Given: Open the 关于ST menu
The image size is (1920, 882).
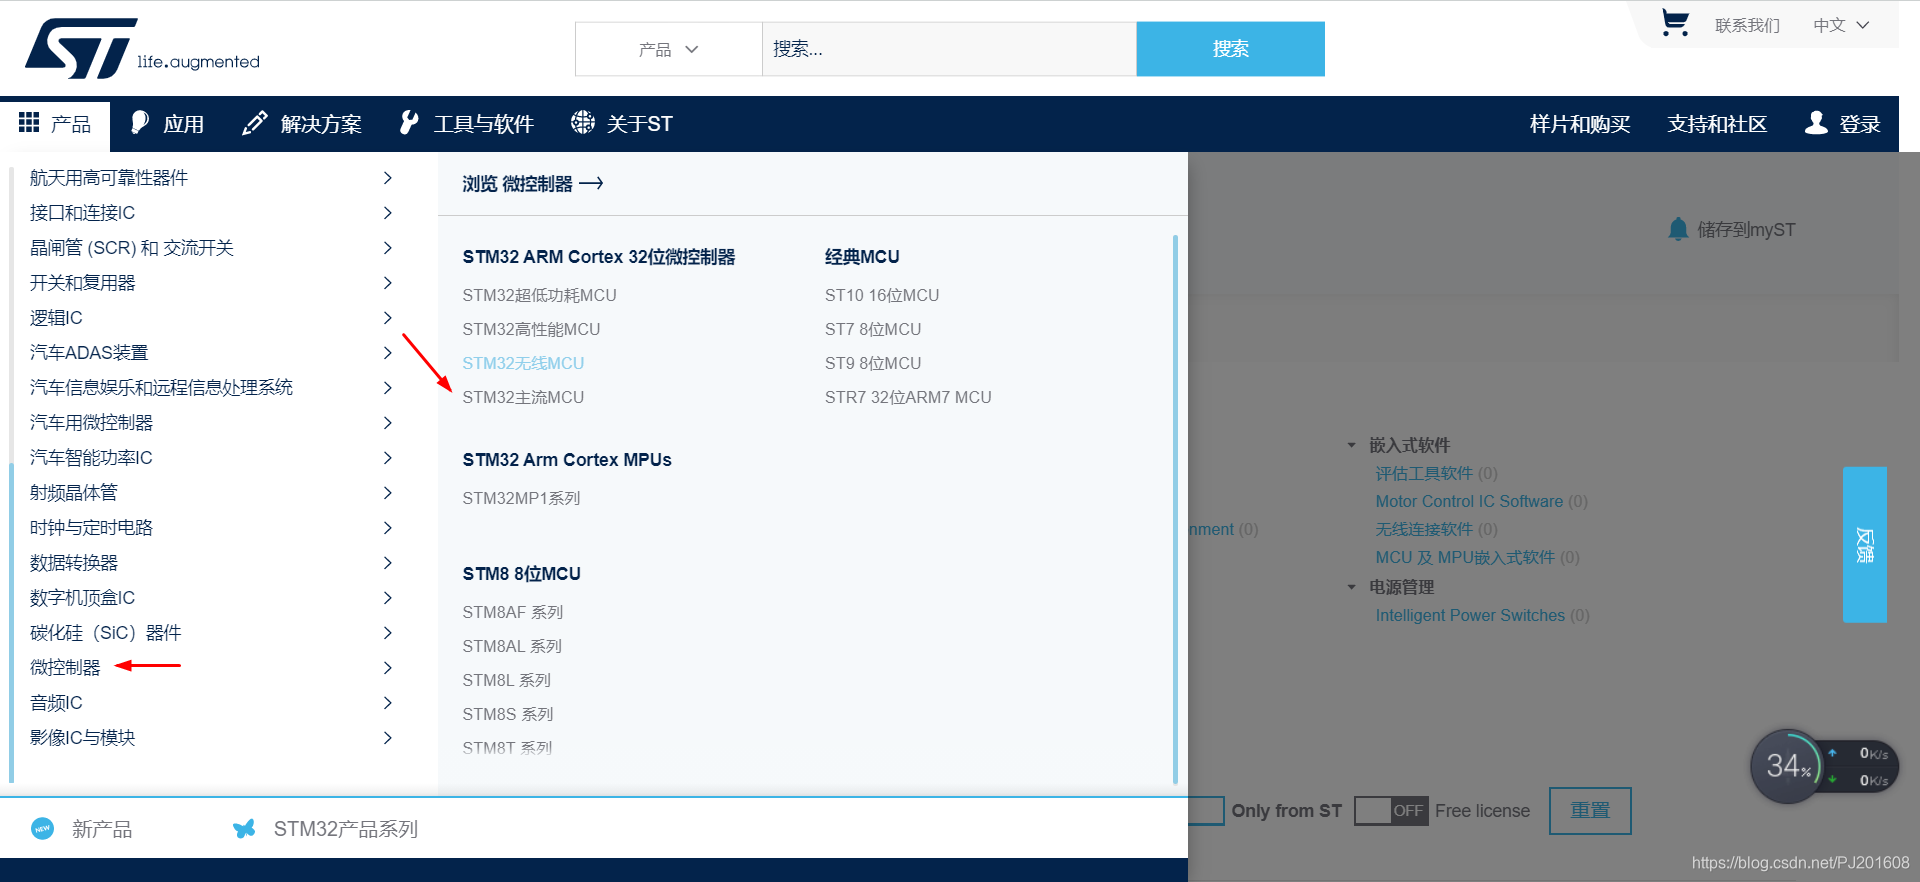Looking at the screenshot, I should pyautogui.click(x=622, y=123).
